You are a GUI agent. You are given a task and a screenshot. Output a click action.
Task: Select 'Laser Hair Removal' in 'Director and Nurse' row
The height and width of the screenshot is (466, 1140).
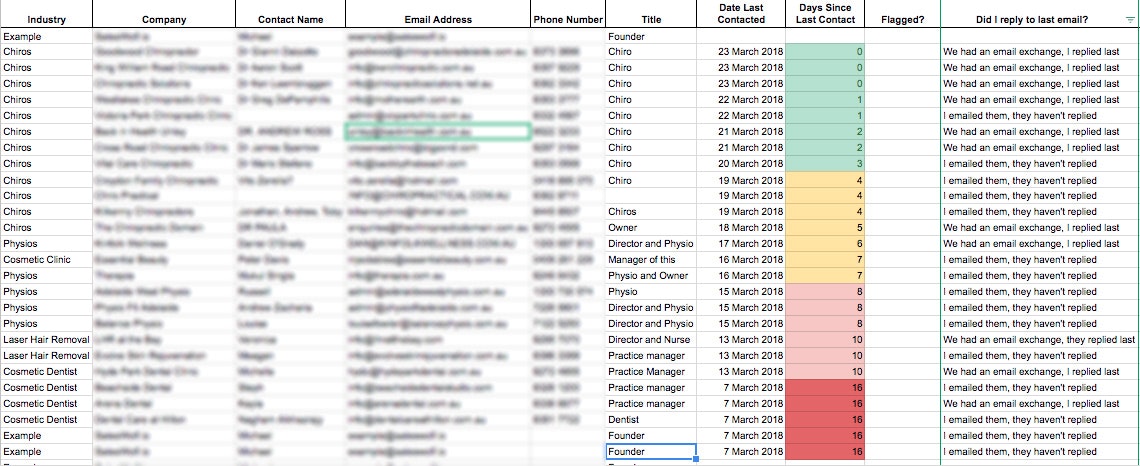pyautogui.click(x=47, y=340)
